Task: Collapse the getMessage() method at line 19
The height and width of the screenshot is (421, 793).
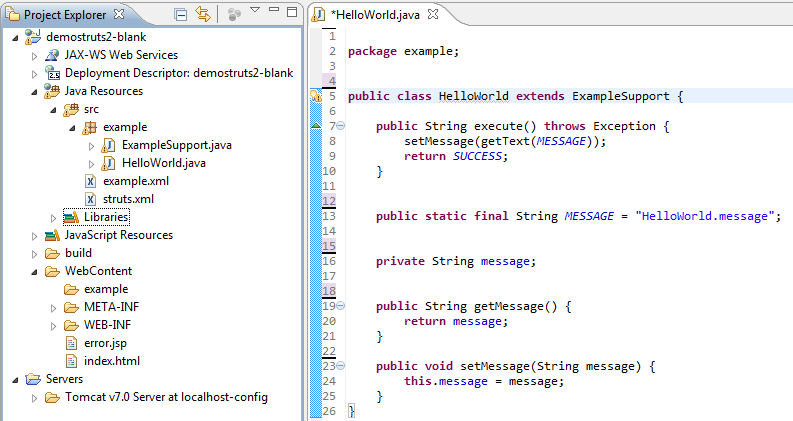Action: point(340,307)
